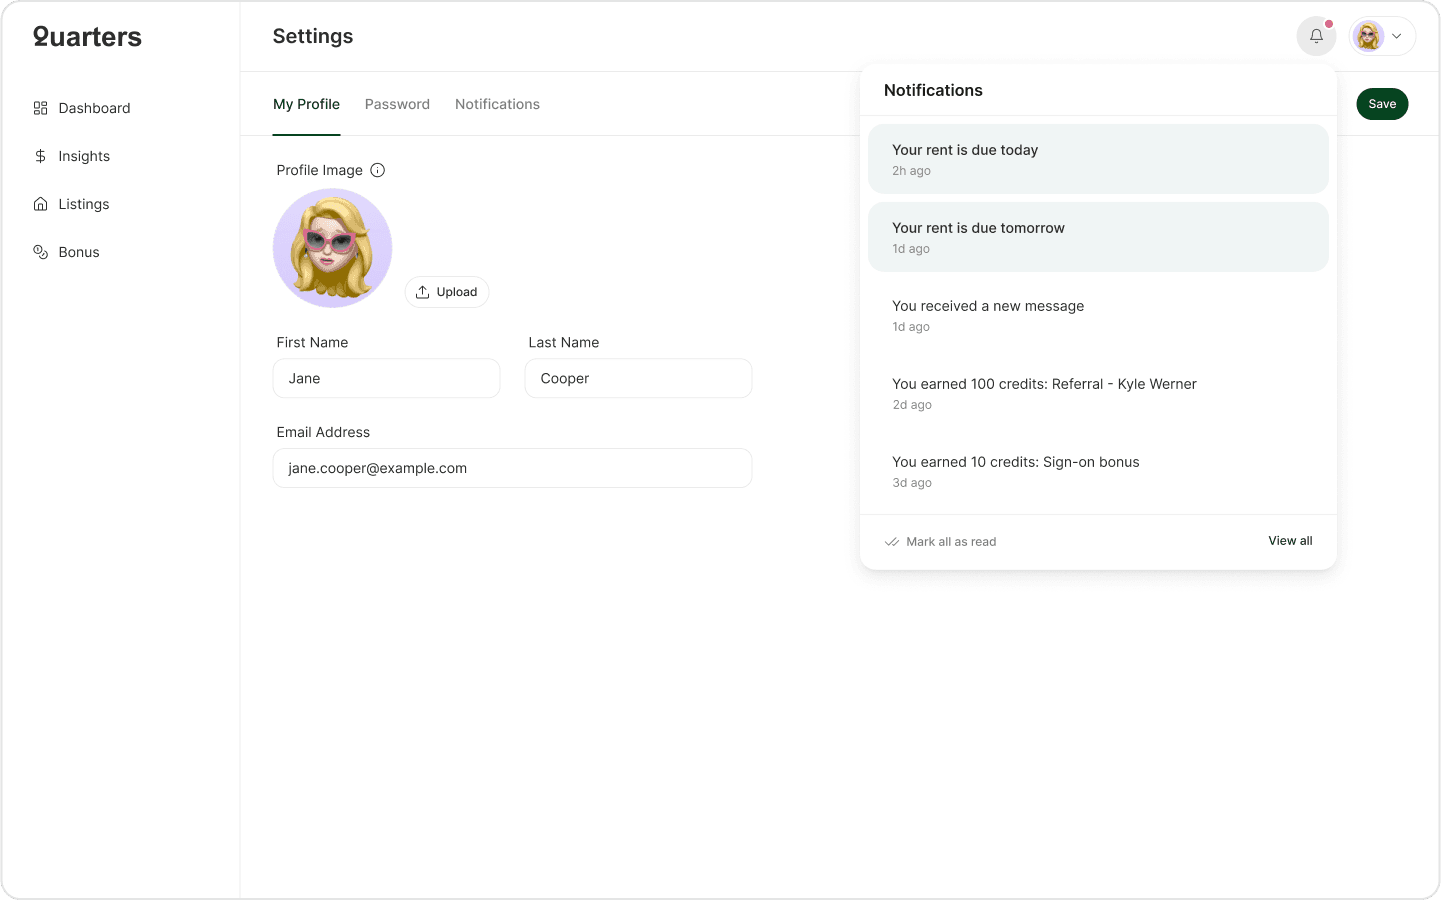1441x901 pixels.
Task: Open notifications via the bell icon
Action: tap(1316, 36)
